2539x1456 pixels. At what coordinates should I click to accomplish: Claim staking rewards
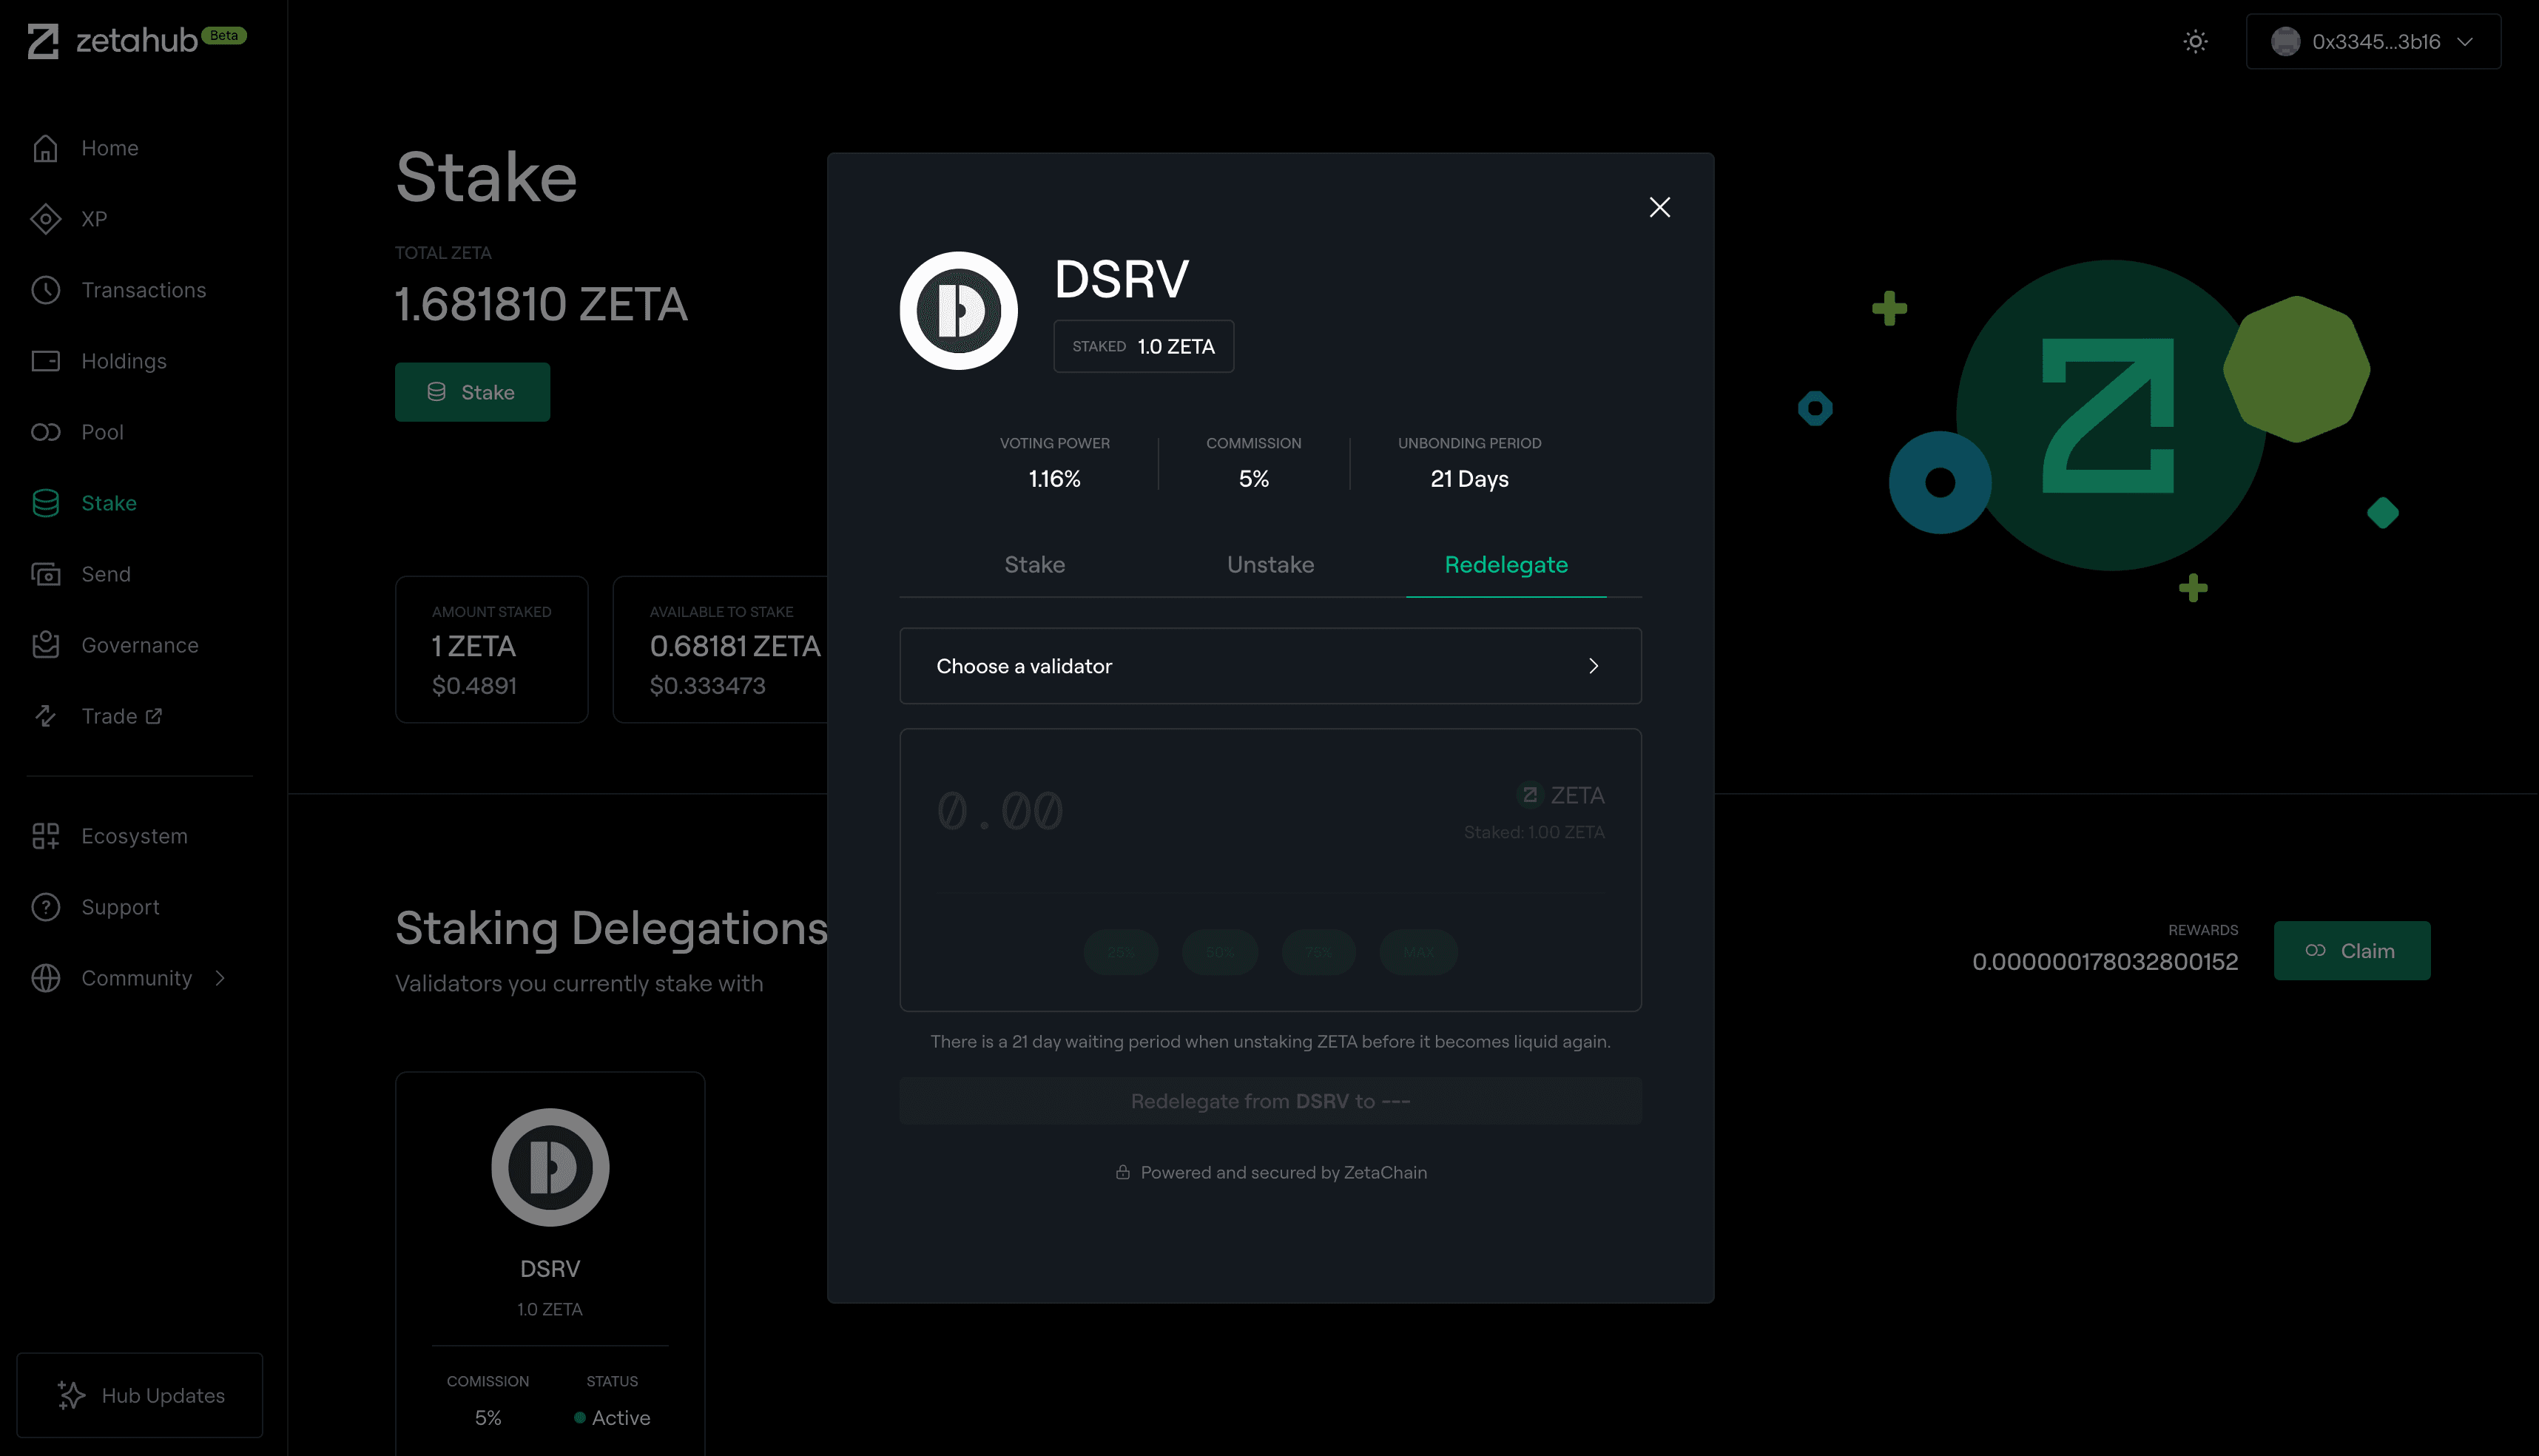[x=2351, y=951]
